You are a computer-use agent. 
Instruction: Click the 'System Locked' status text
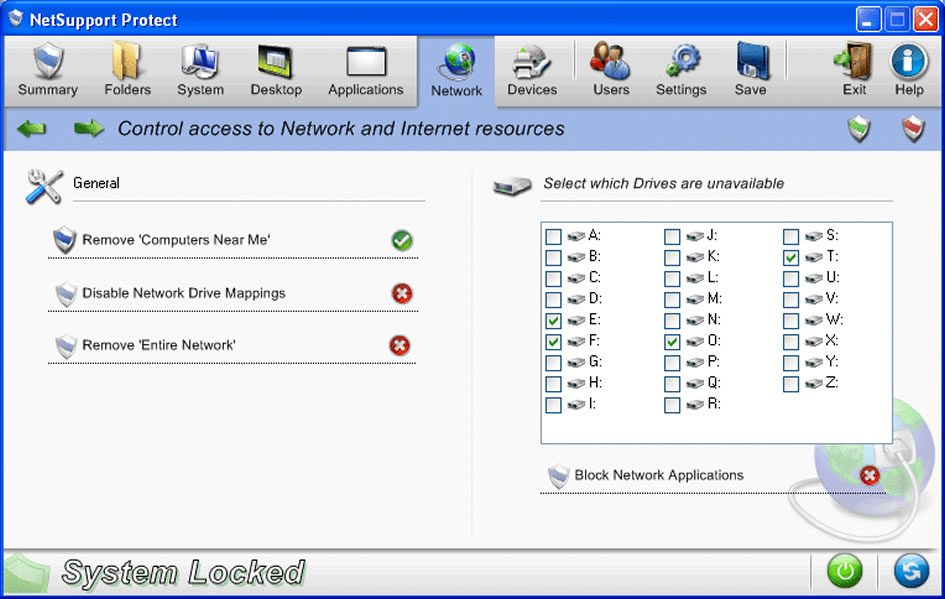point(183,571)
